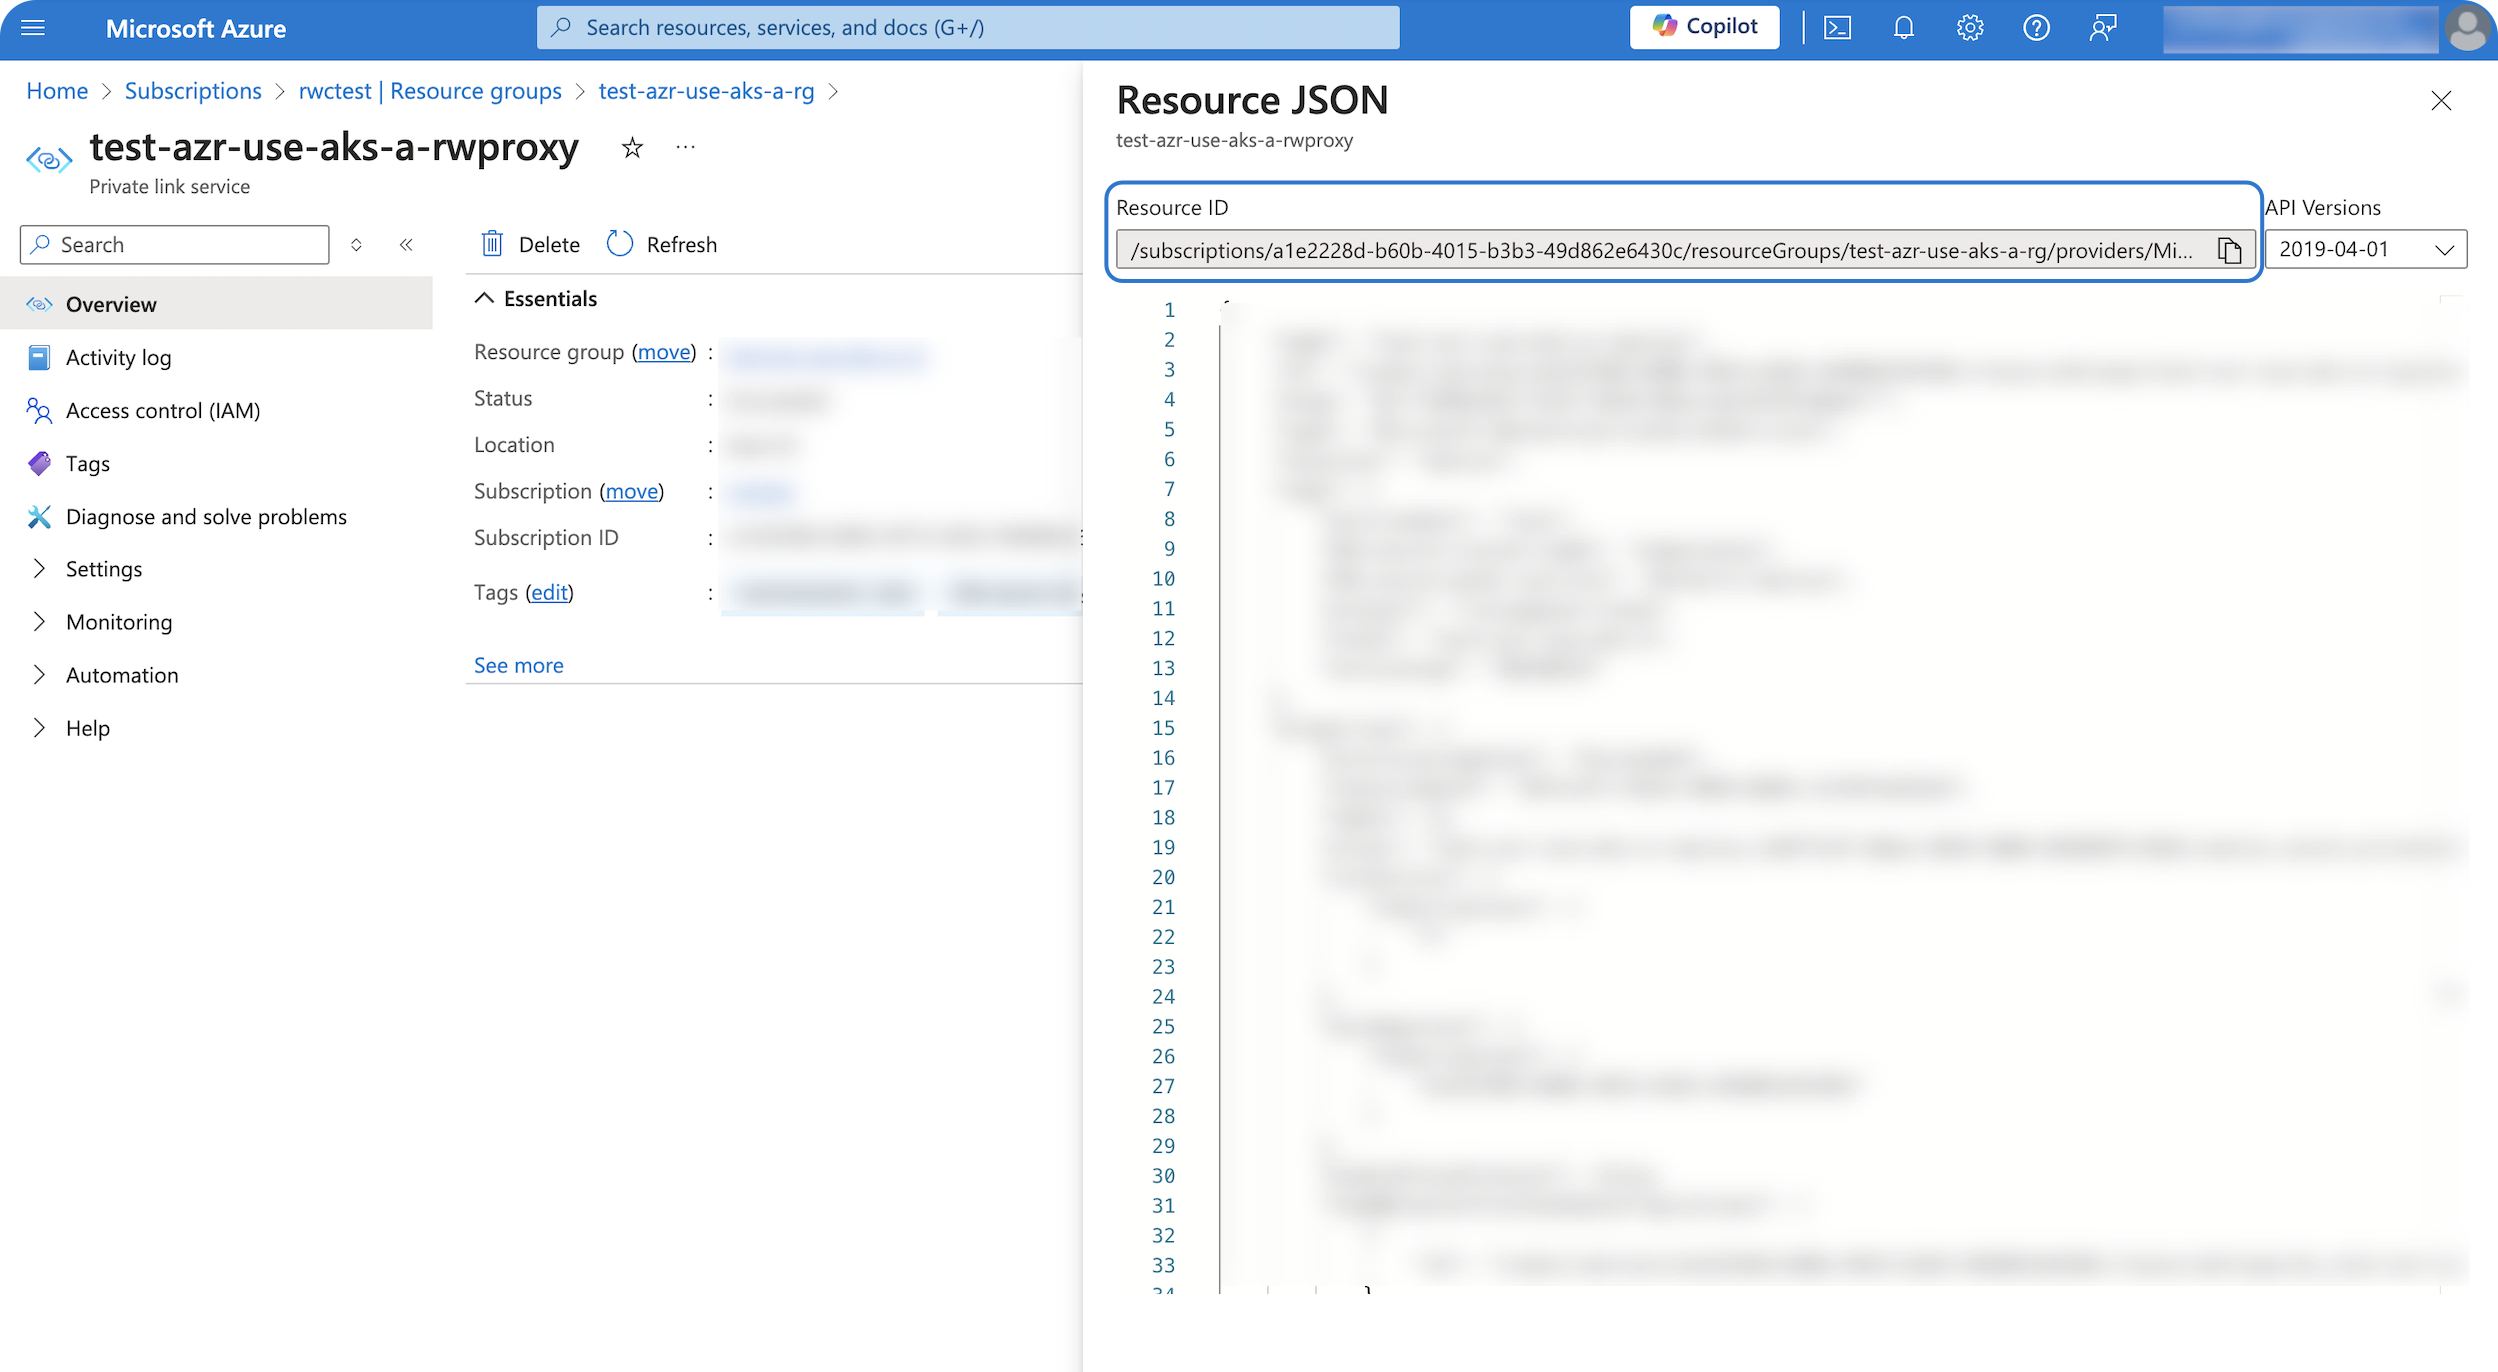The width and height of the screenshot is (2498, 1372).
Task: Navigate to Subscriptions breadcrumb
Action: 192,91
